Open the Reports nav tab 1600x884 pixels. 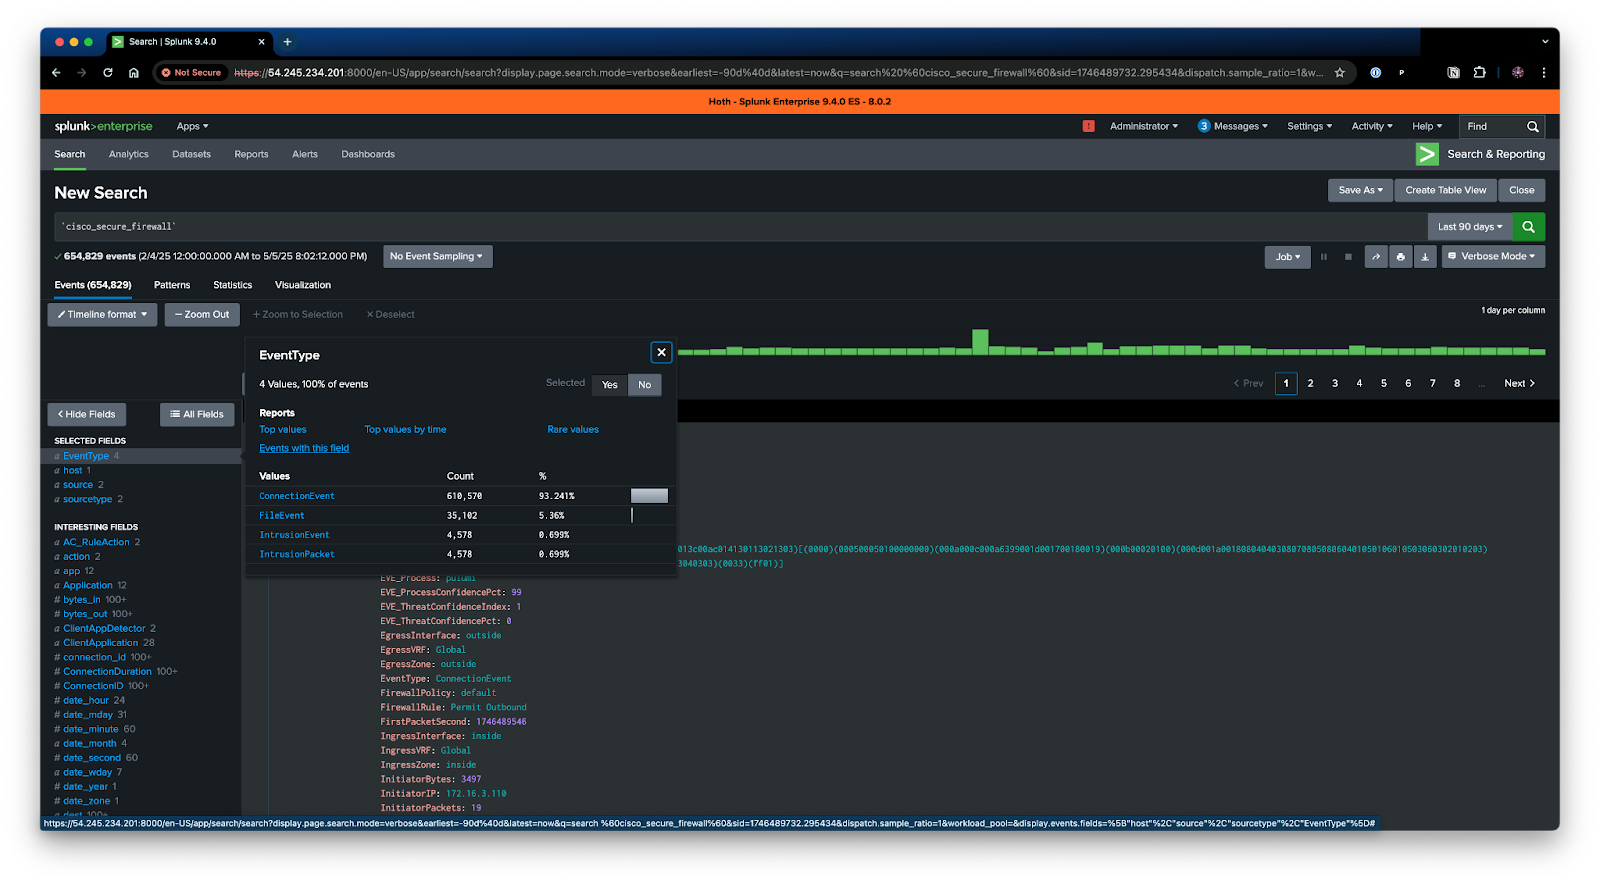[x=251, y=154]
